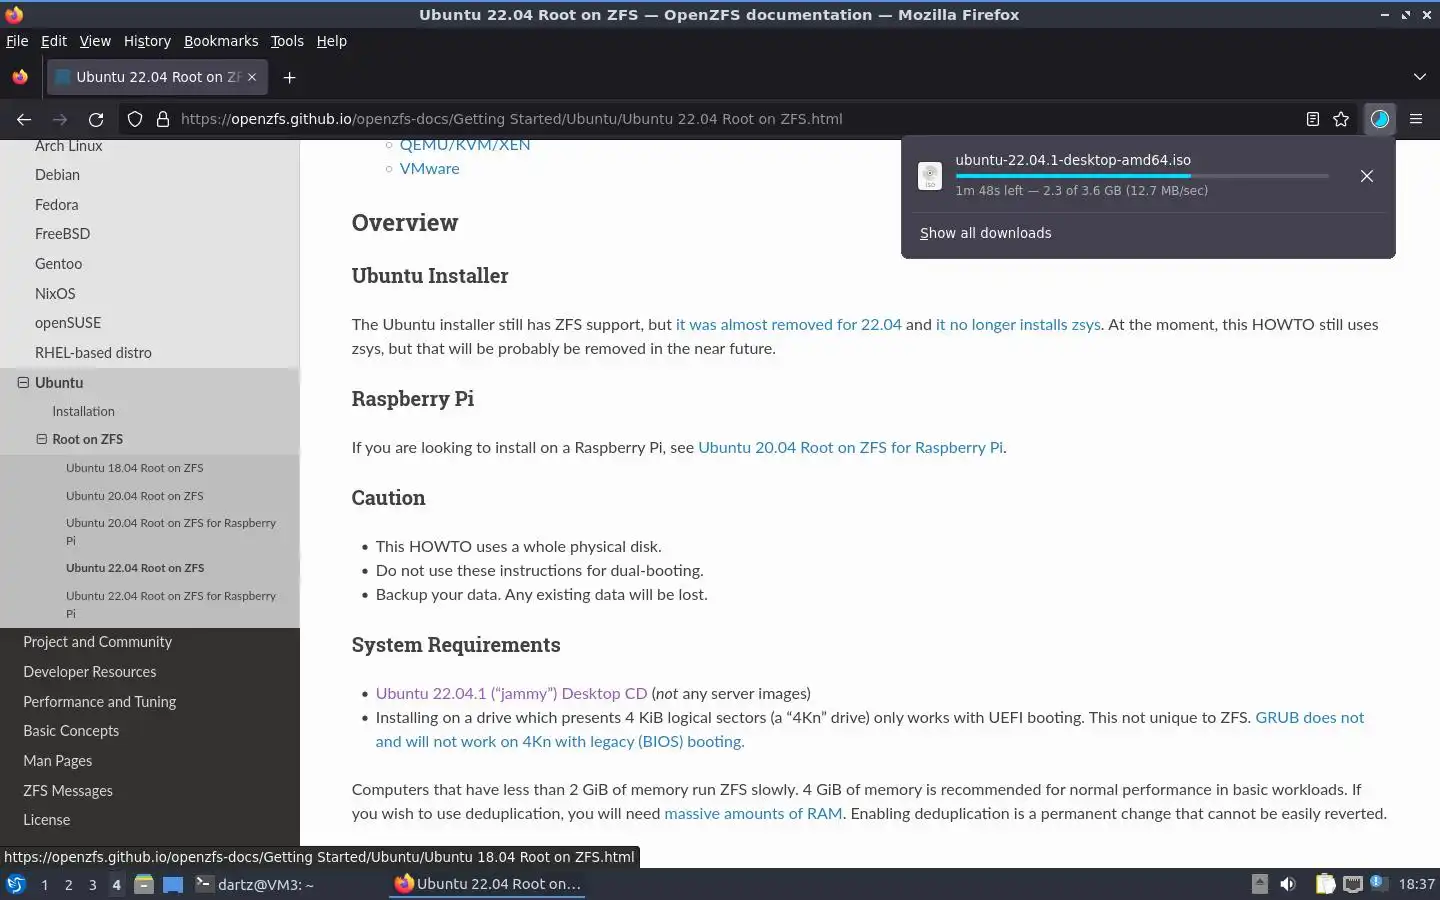
Task: Open Man Pages section
Action: [58, 761]
